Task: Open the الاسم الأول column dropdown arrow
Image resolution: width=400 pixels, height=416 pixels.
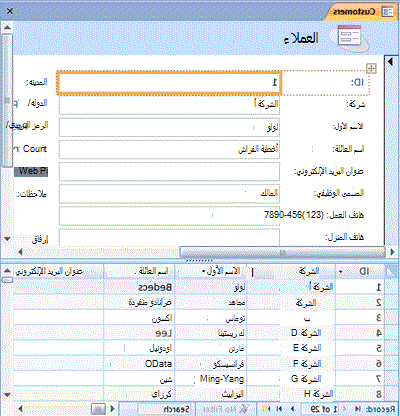Action: [203, 272]
